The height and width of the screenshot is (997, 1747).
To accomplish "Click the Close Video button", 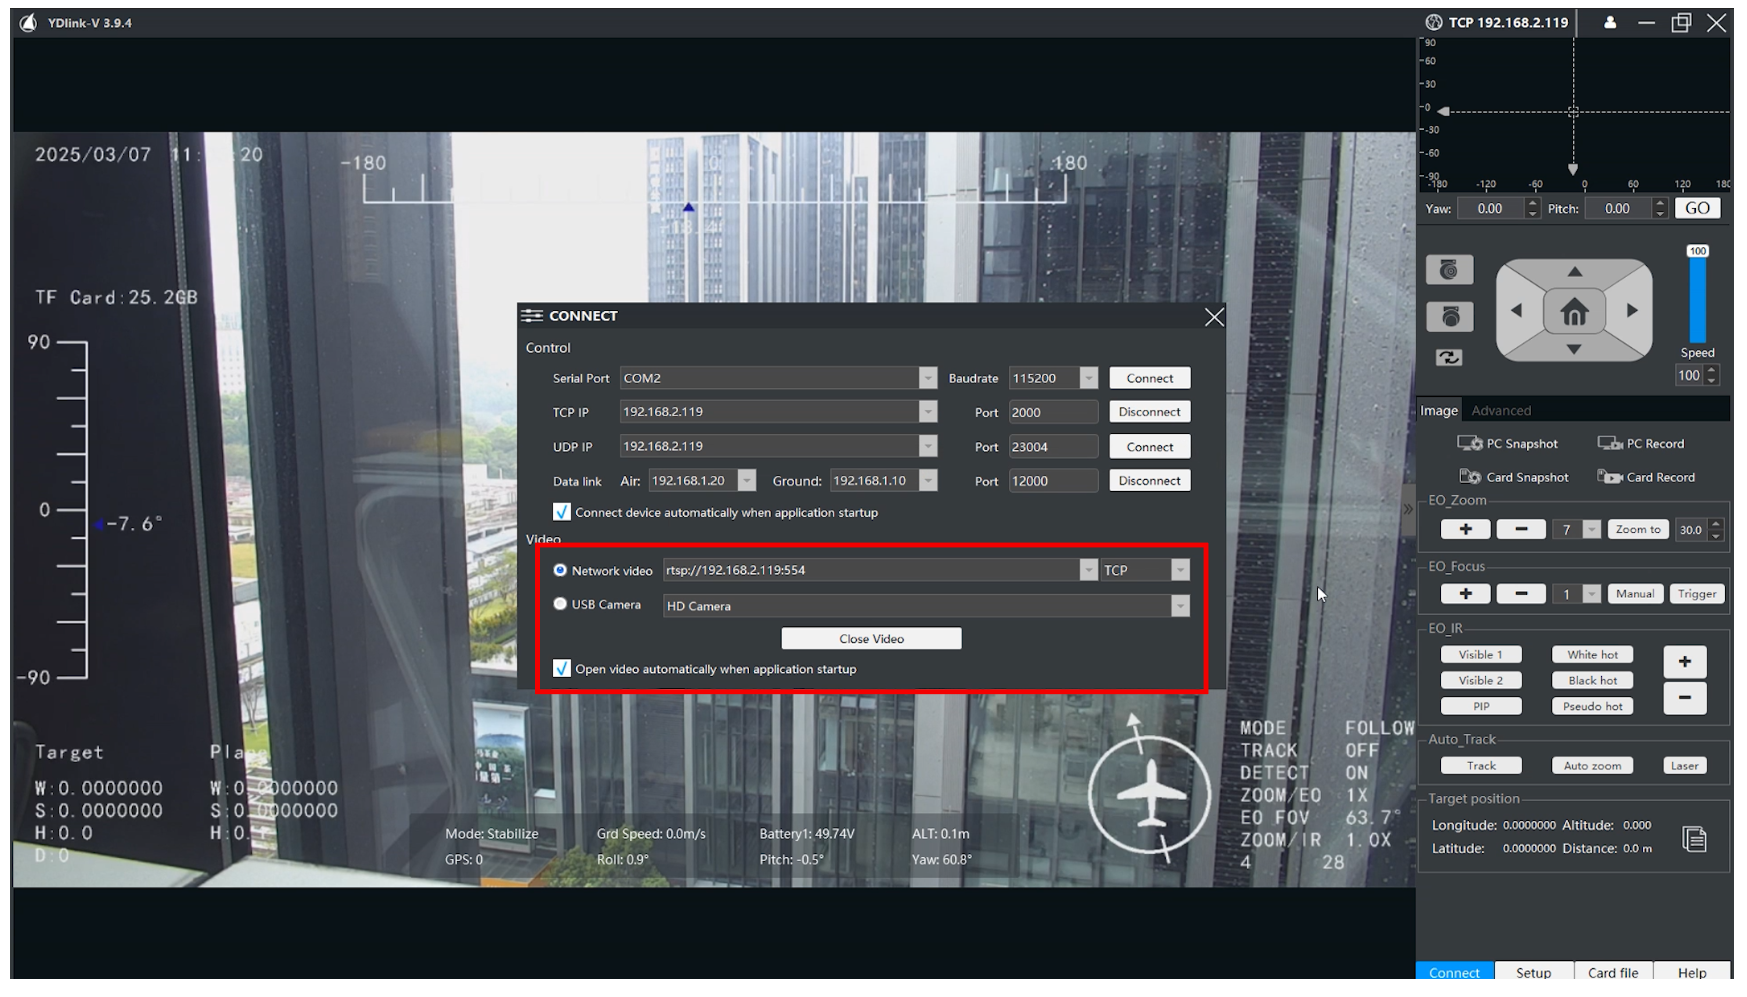I will 871,638.
